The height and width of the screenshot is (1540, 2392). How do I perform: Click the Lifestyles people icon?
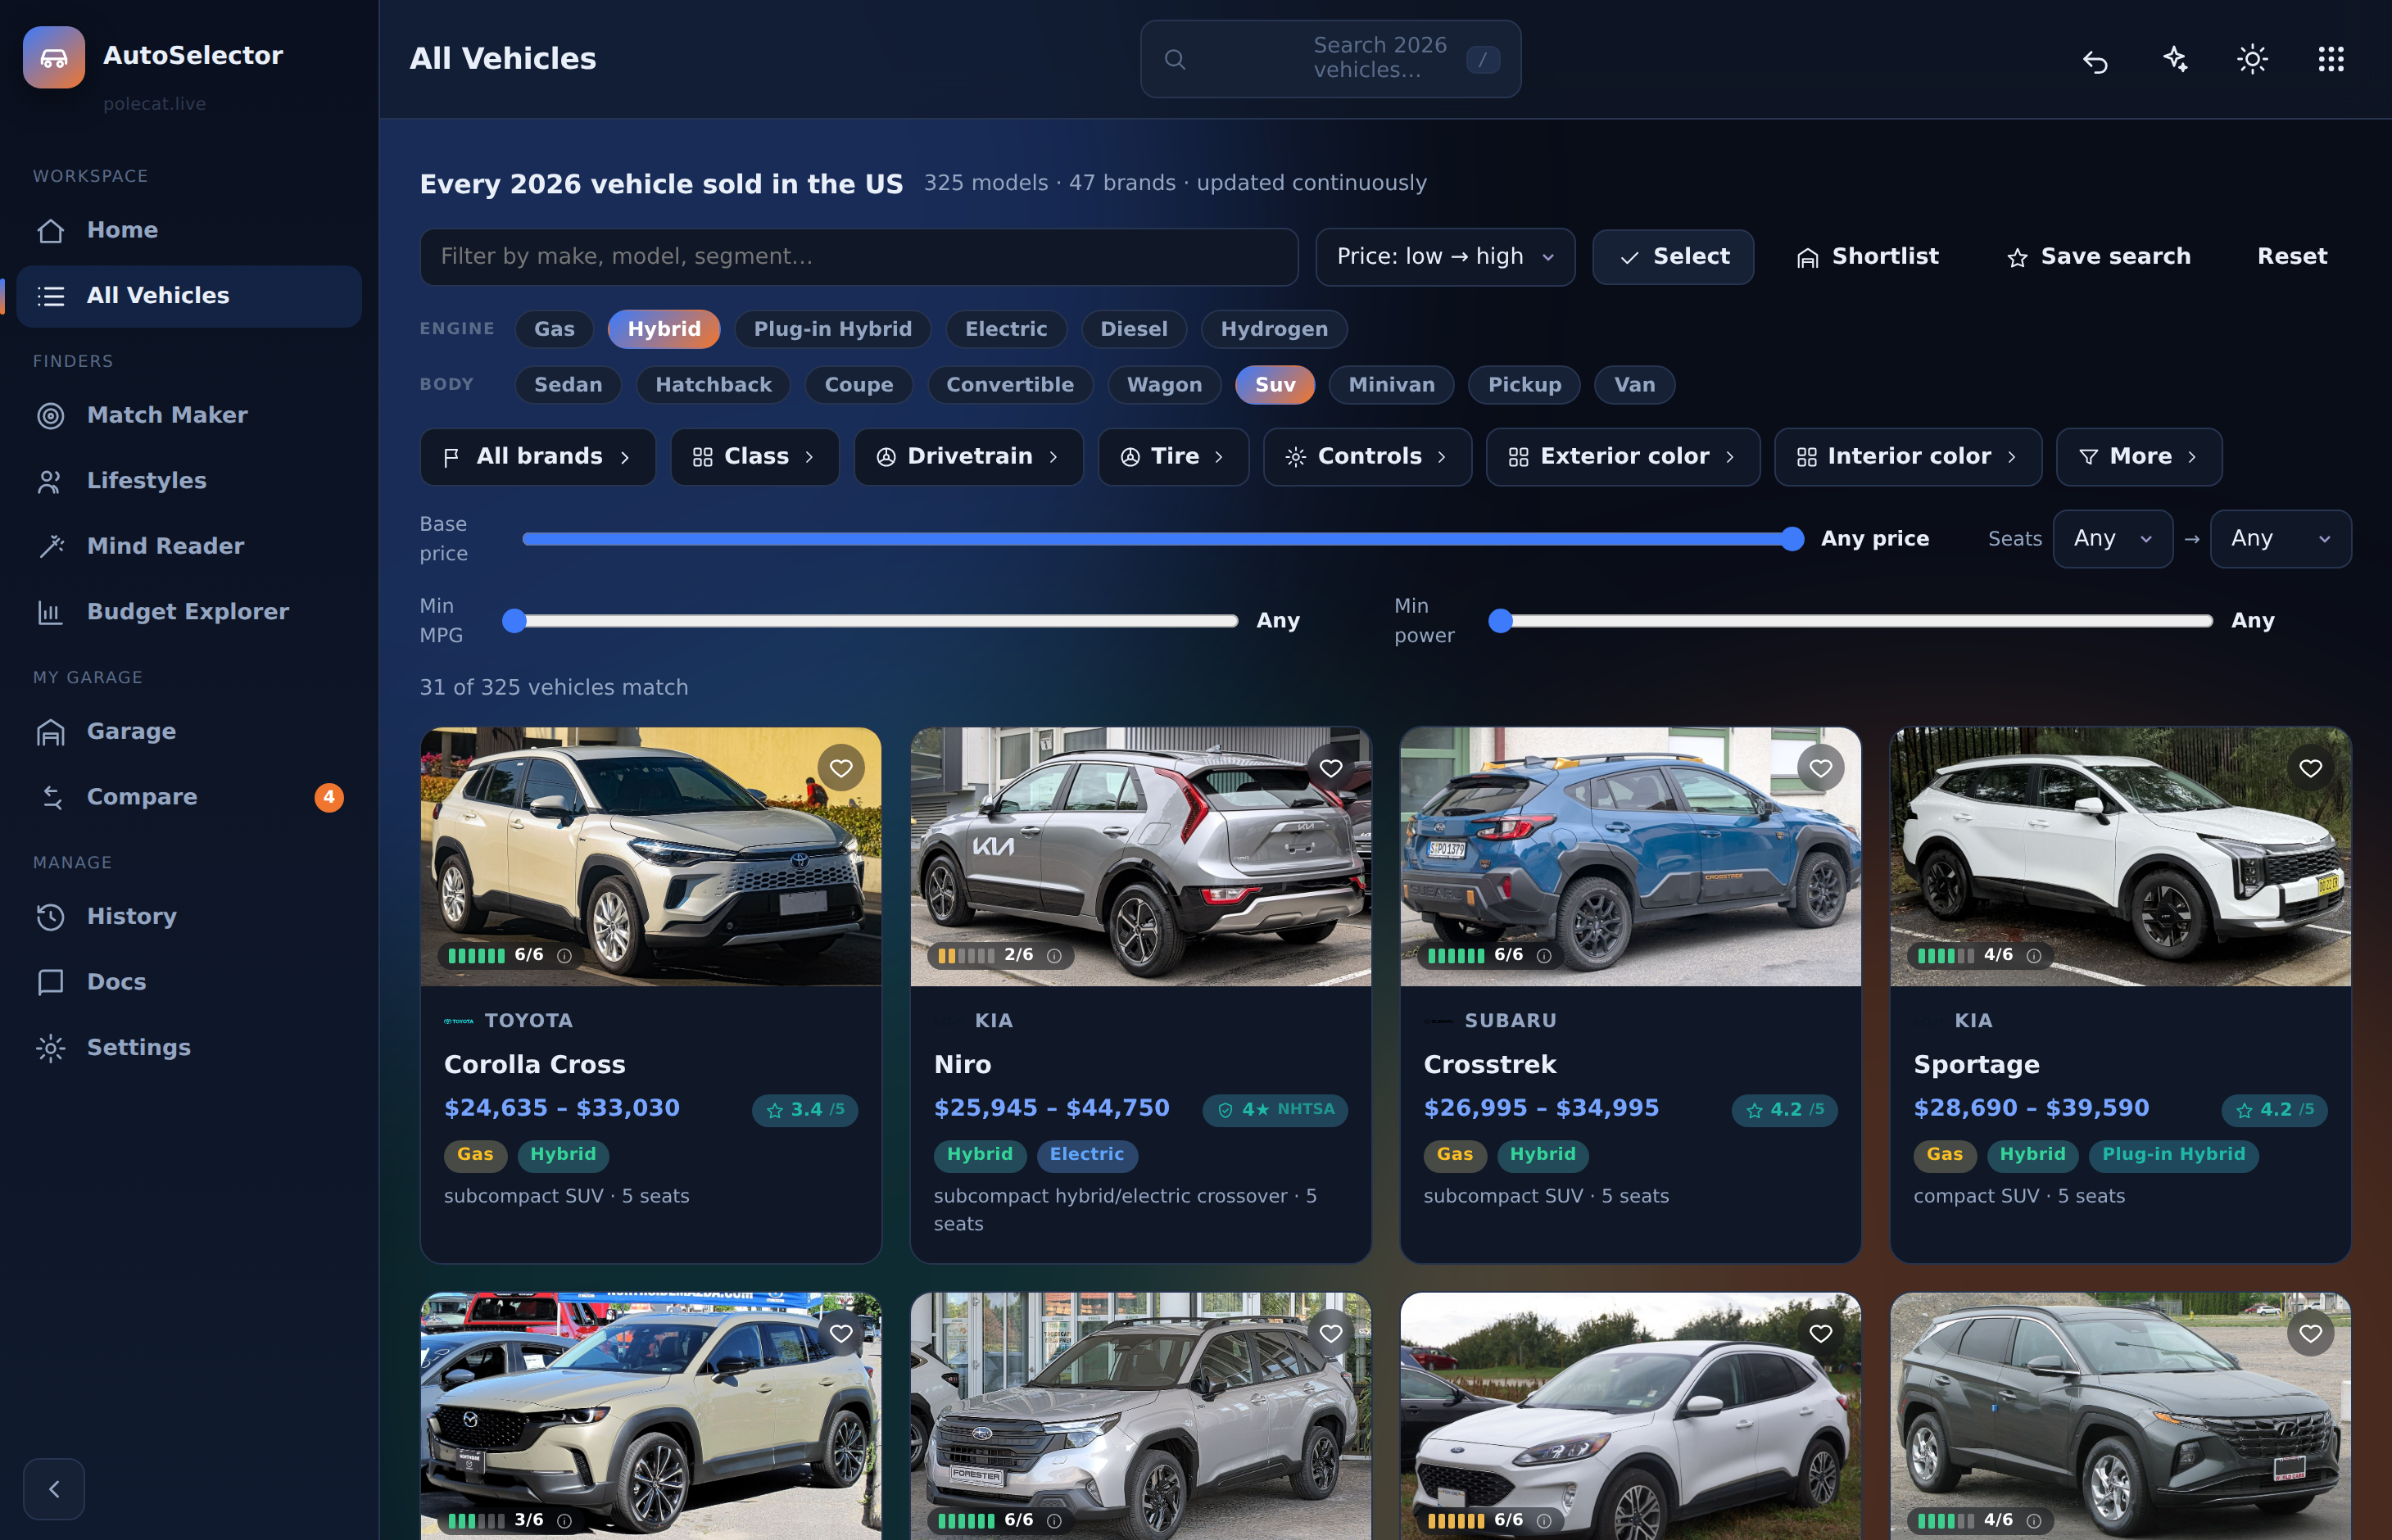coord(51,481)
